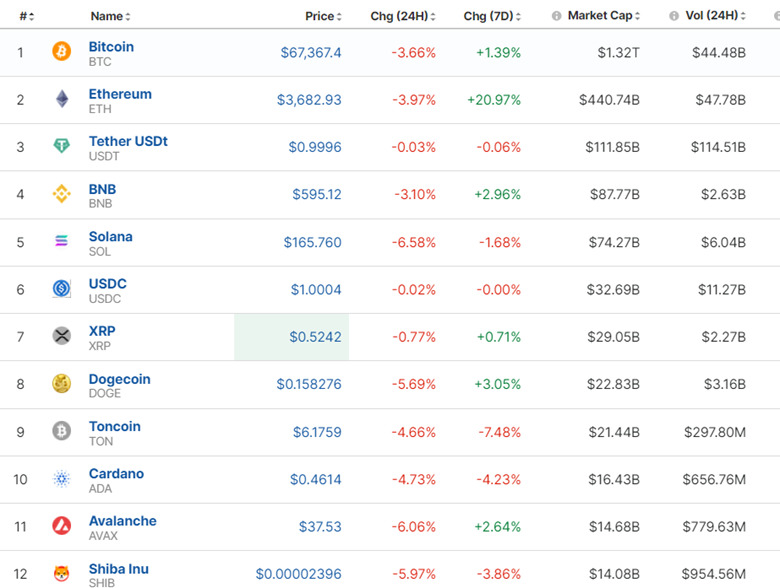
Task: Click BNB 7D change +2.96%
Action: tap(497, 195)
